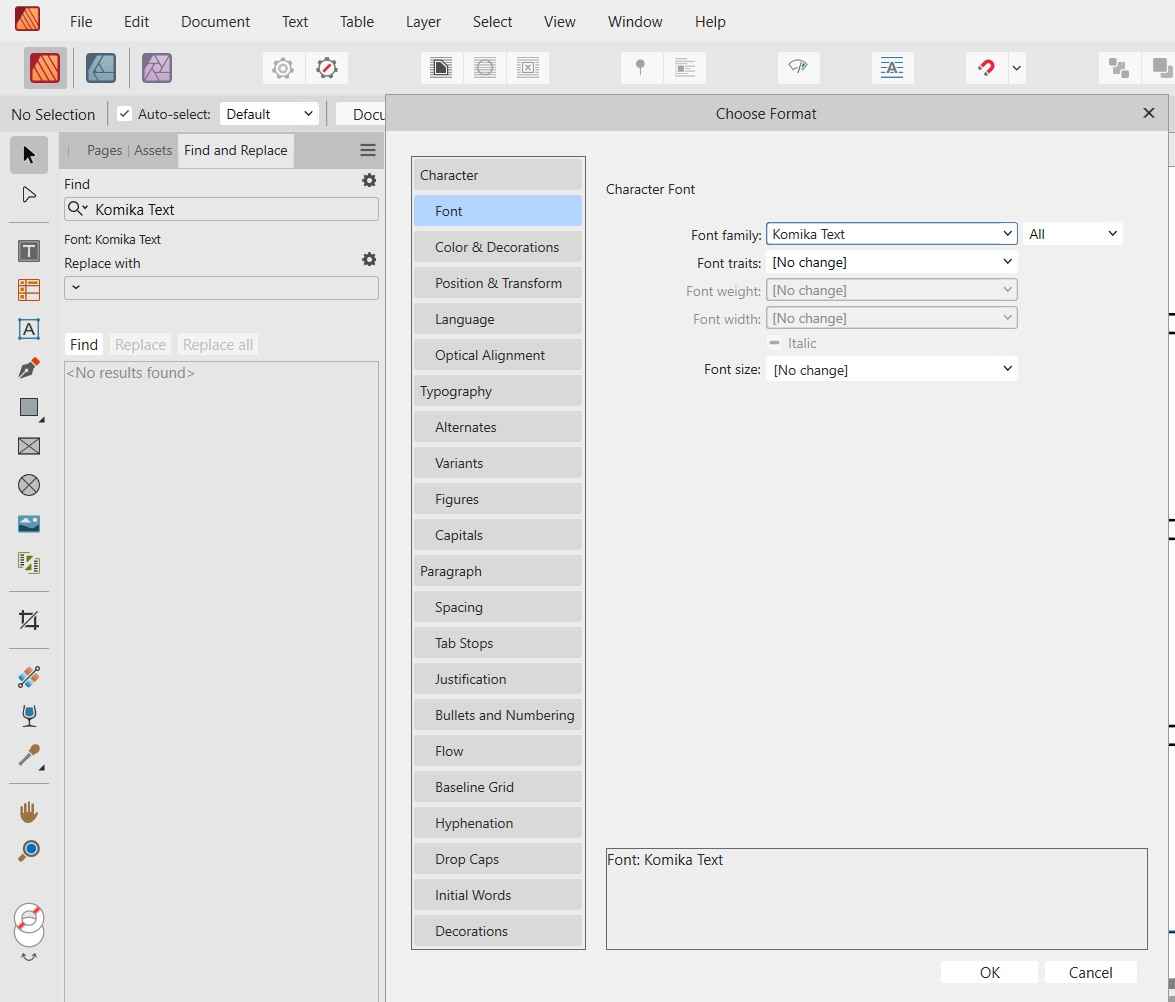
Task: Select the Fill tool
Action: click(x=29, y=677)
